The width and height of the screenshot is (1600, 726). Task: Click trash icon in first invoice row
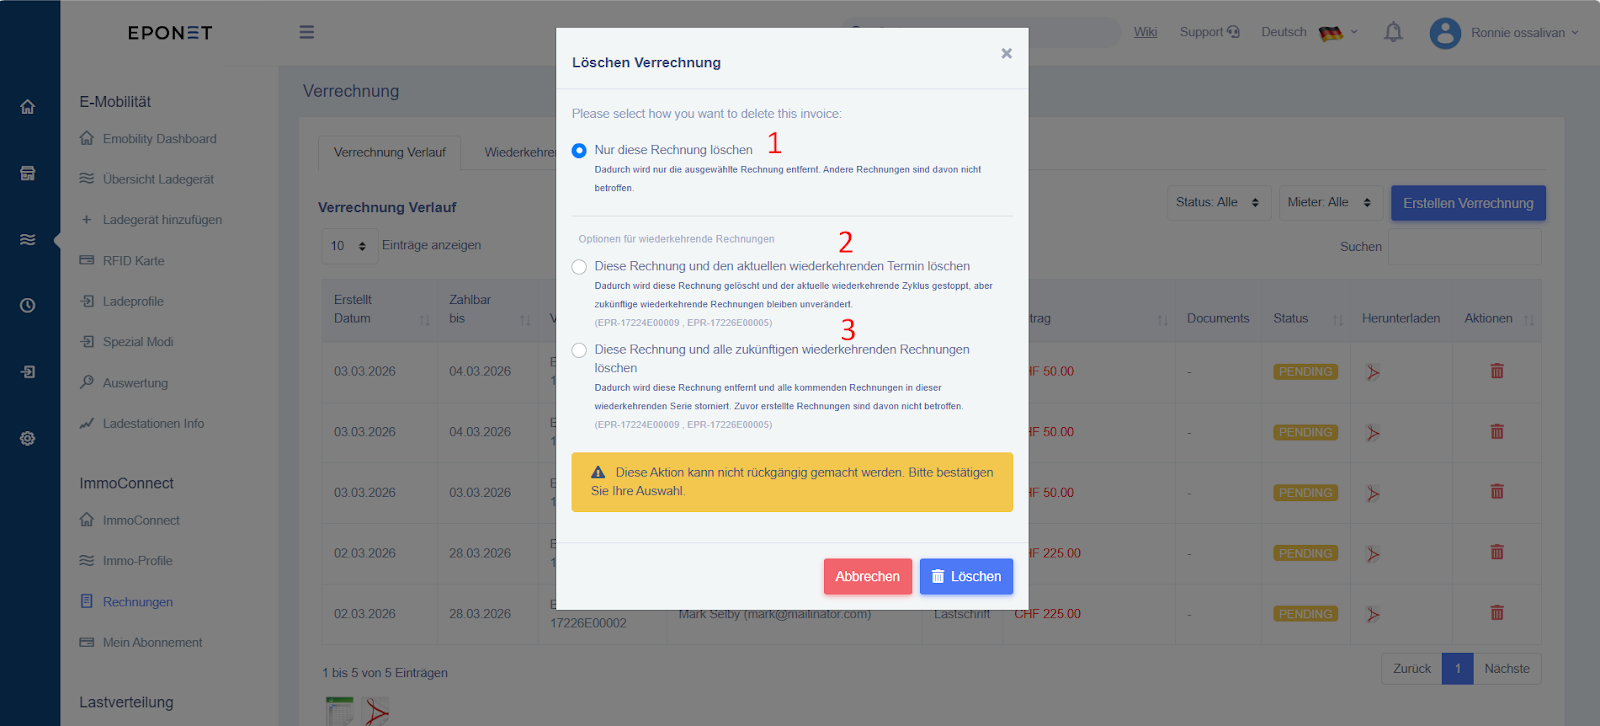tap(1497, 371)
